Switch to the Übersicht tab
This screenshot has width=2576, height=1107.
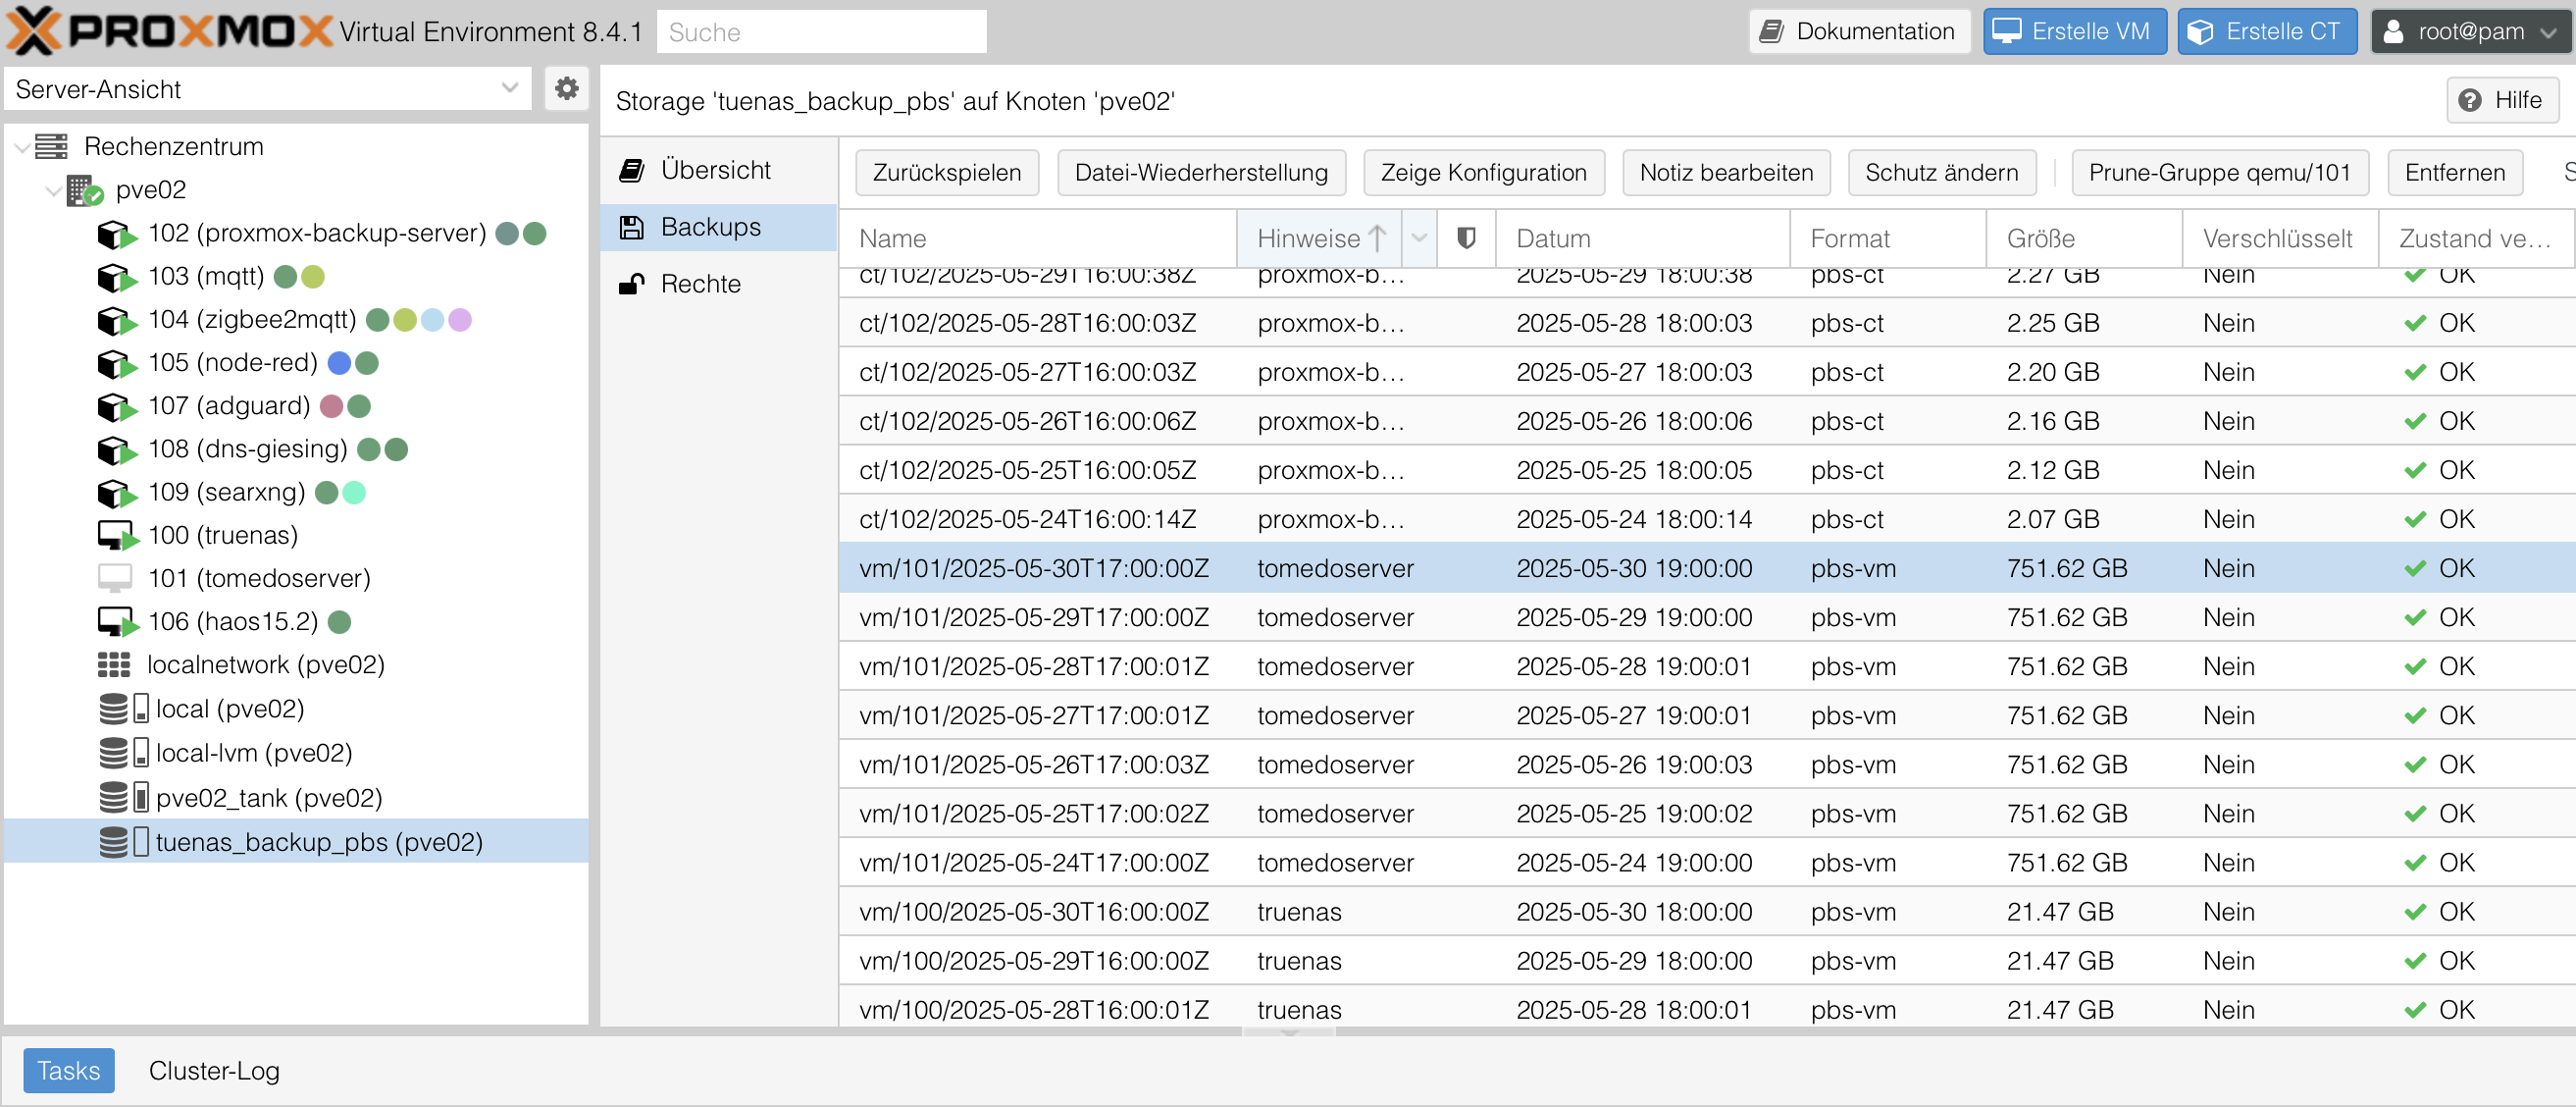pos(718,170)
